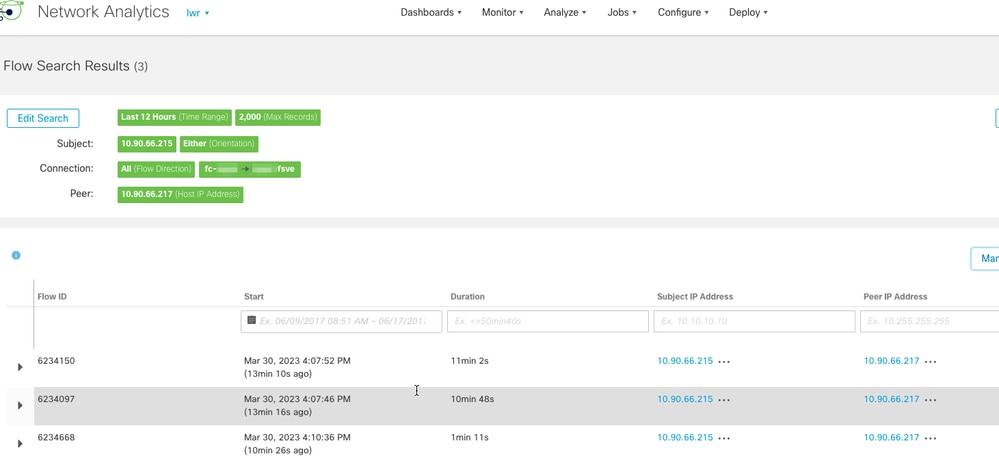Click the Duration column header
999x465 pixels.
[x=468, y=297]
